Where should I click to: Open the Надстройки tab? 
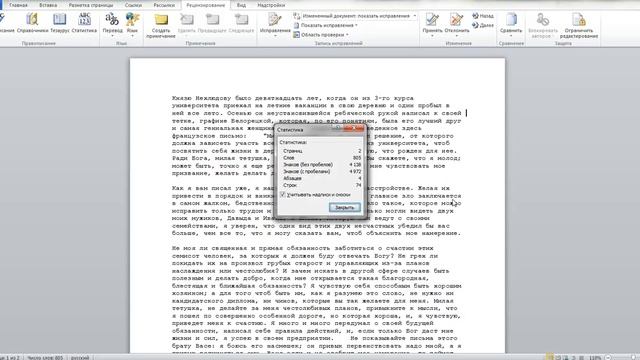tap(271, 5)
